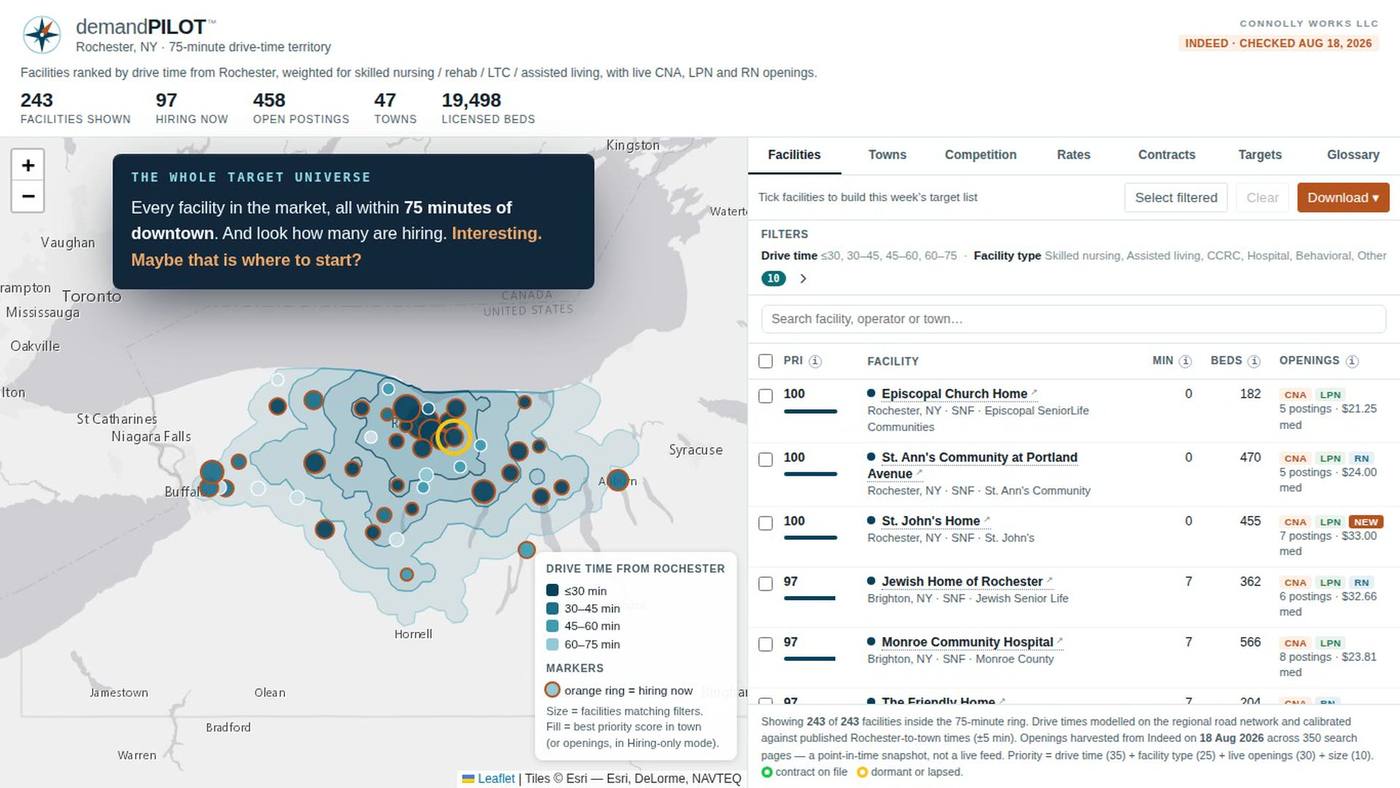
Task: Click RN badge on Jewish Home of Rochester row
Action: click(x=1361, y=583)
